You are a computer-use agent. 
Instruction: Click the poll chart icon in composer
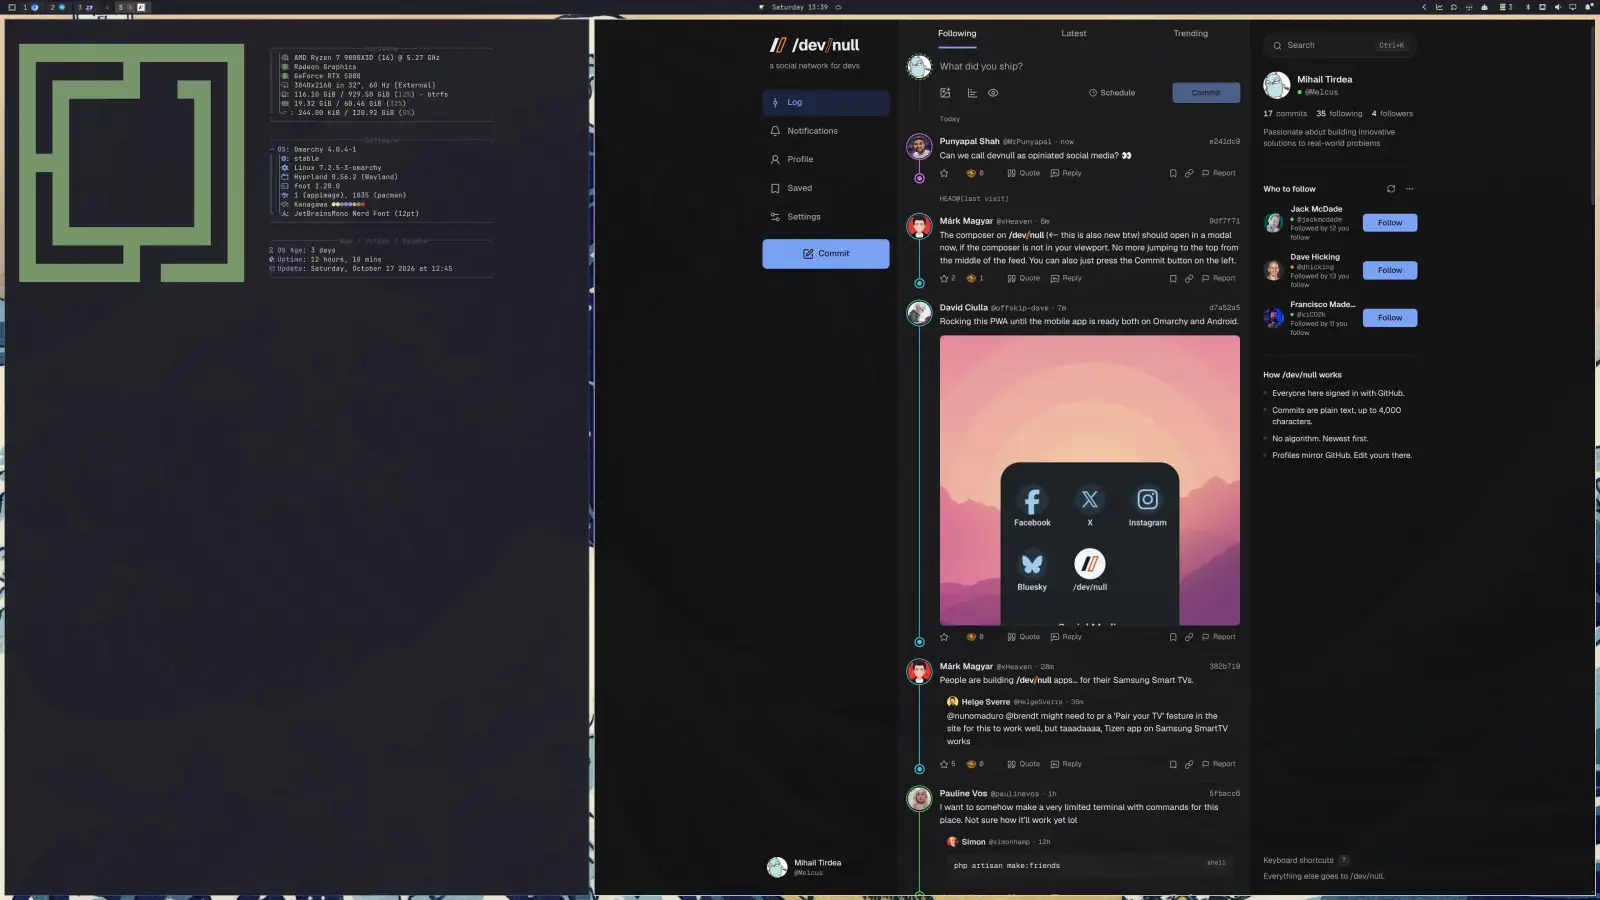click(972, 93)
